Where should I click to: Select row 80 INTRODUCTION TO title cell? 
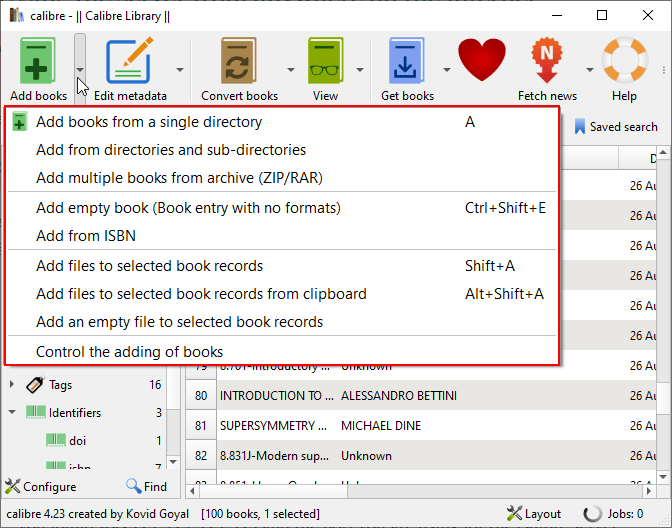[x=276, y=395]
